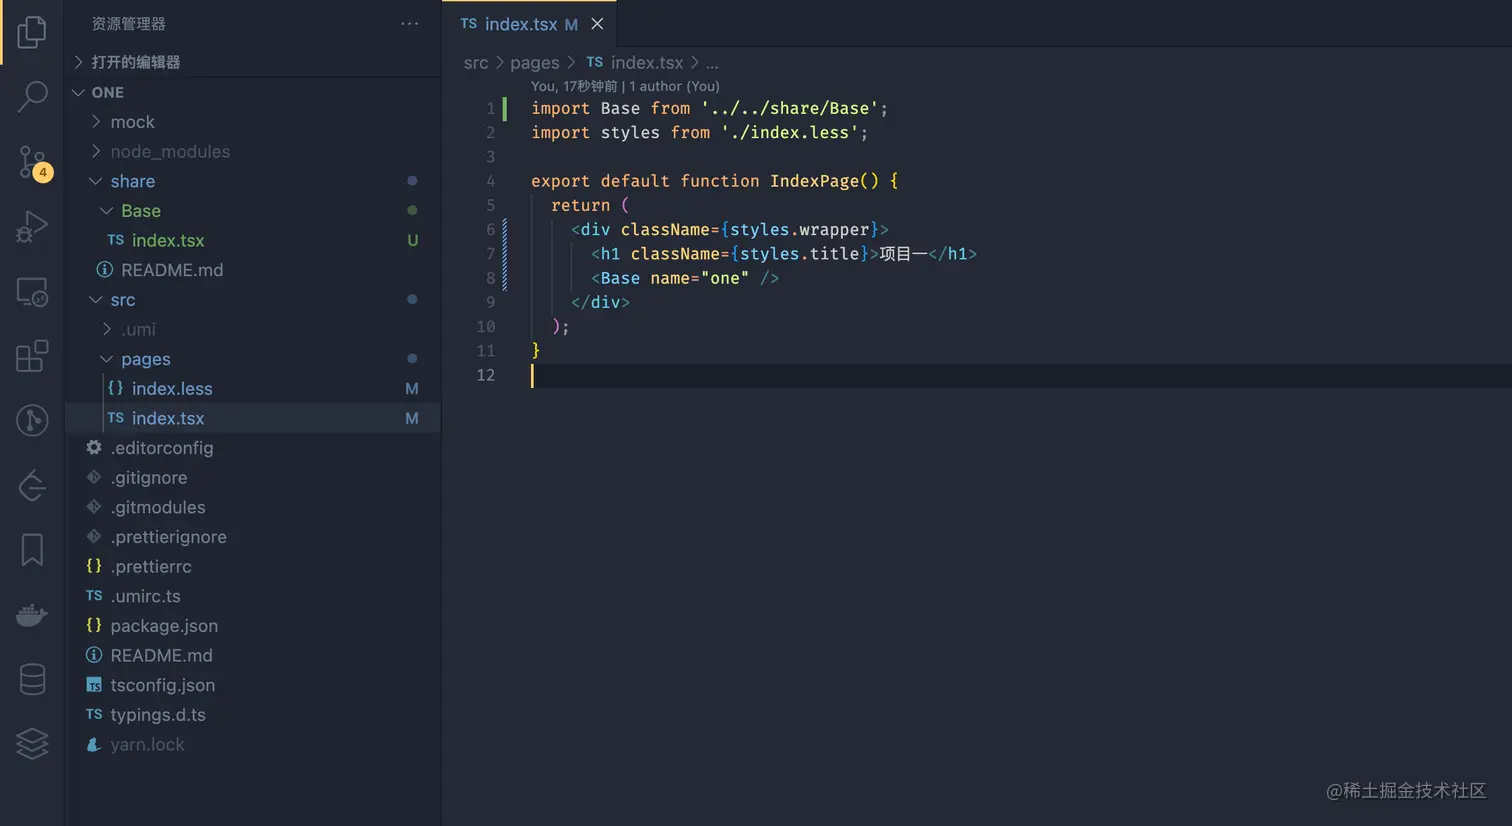Collapse the src folder

[x=253, y=300]
